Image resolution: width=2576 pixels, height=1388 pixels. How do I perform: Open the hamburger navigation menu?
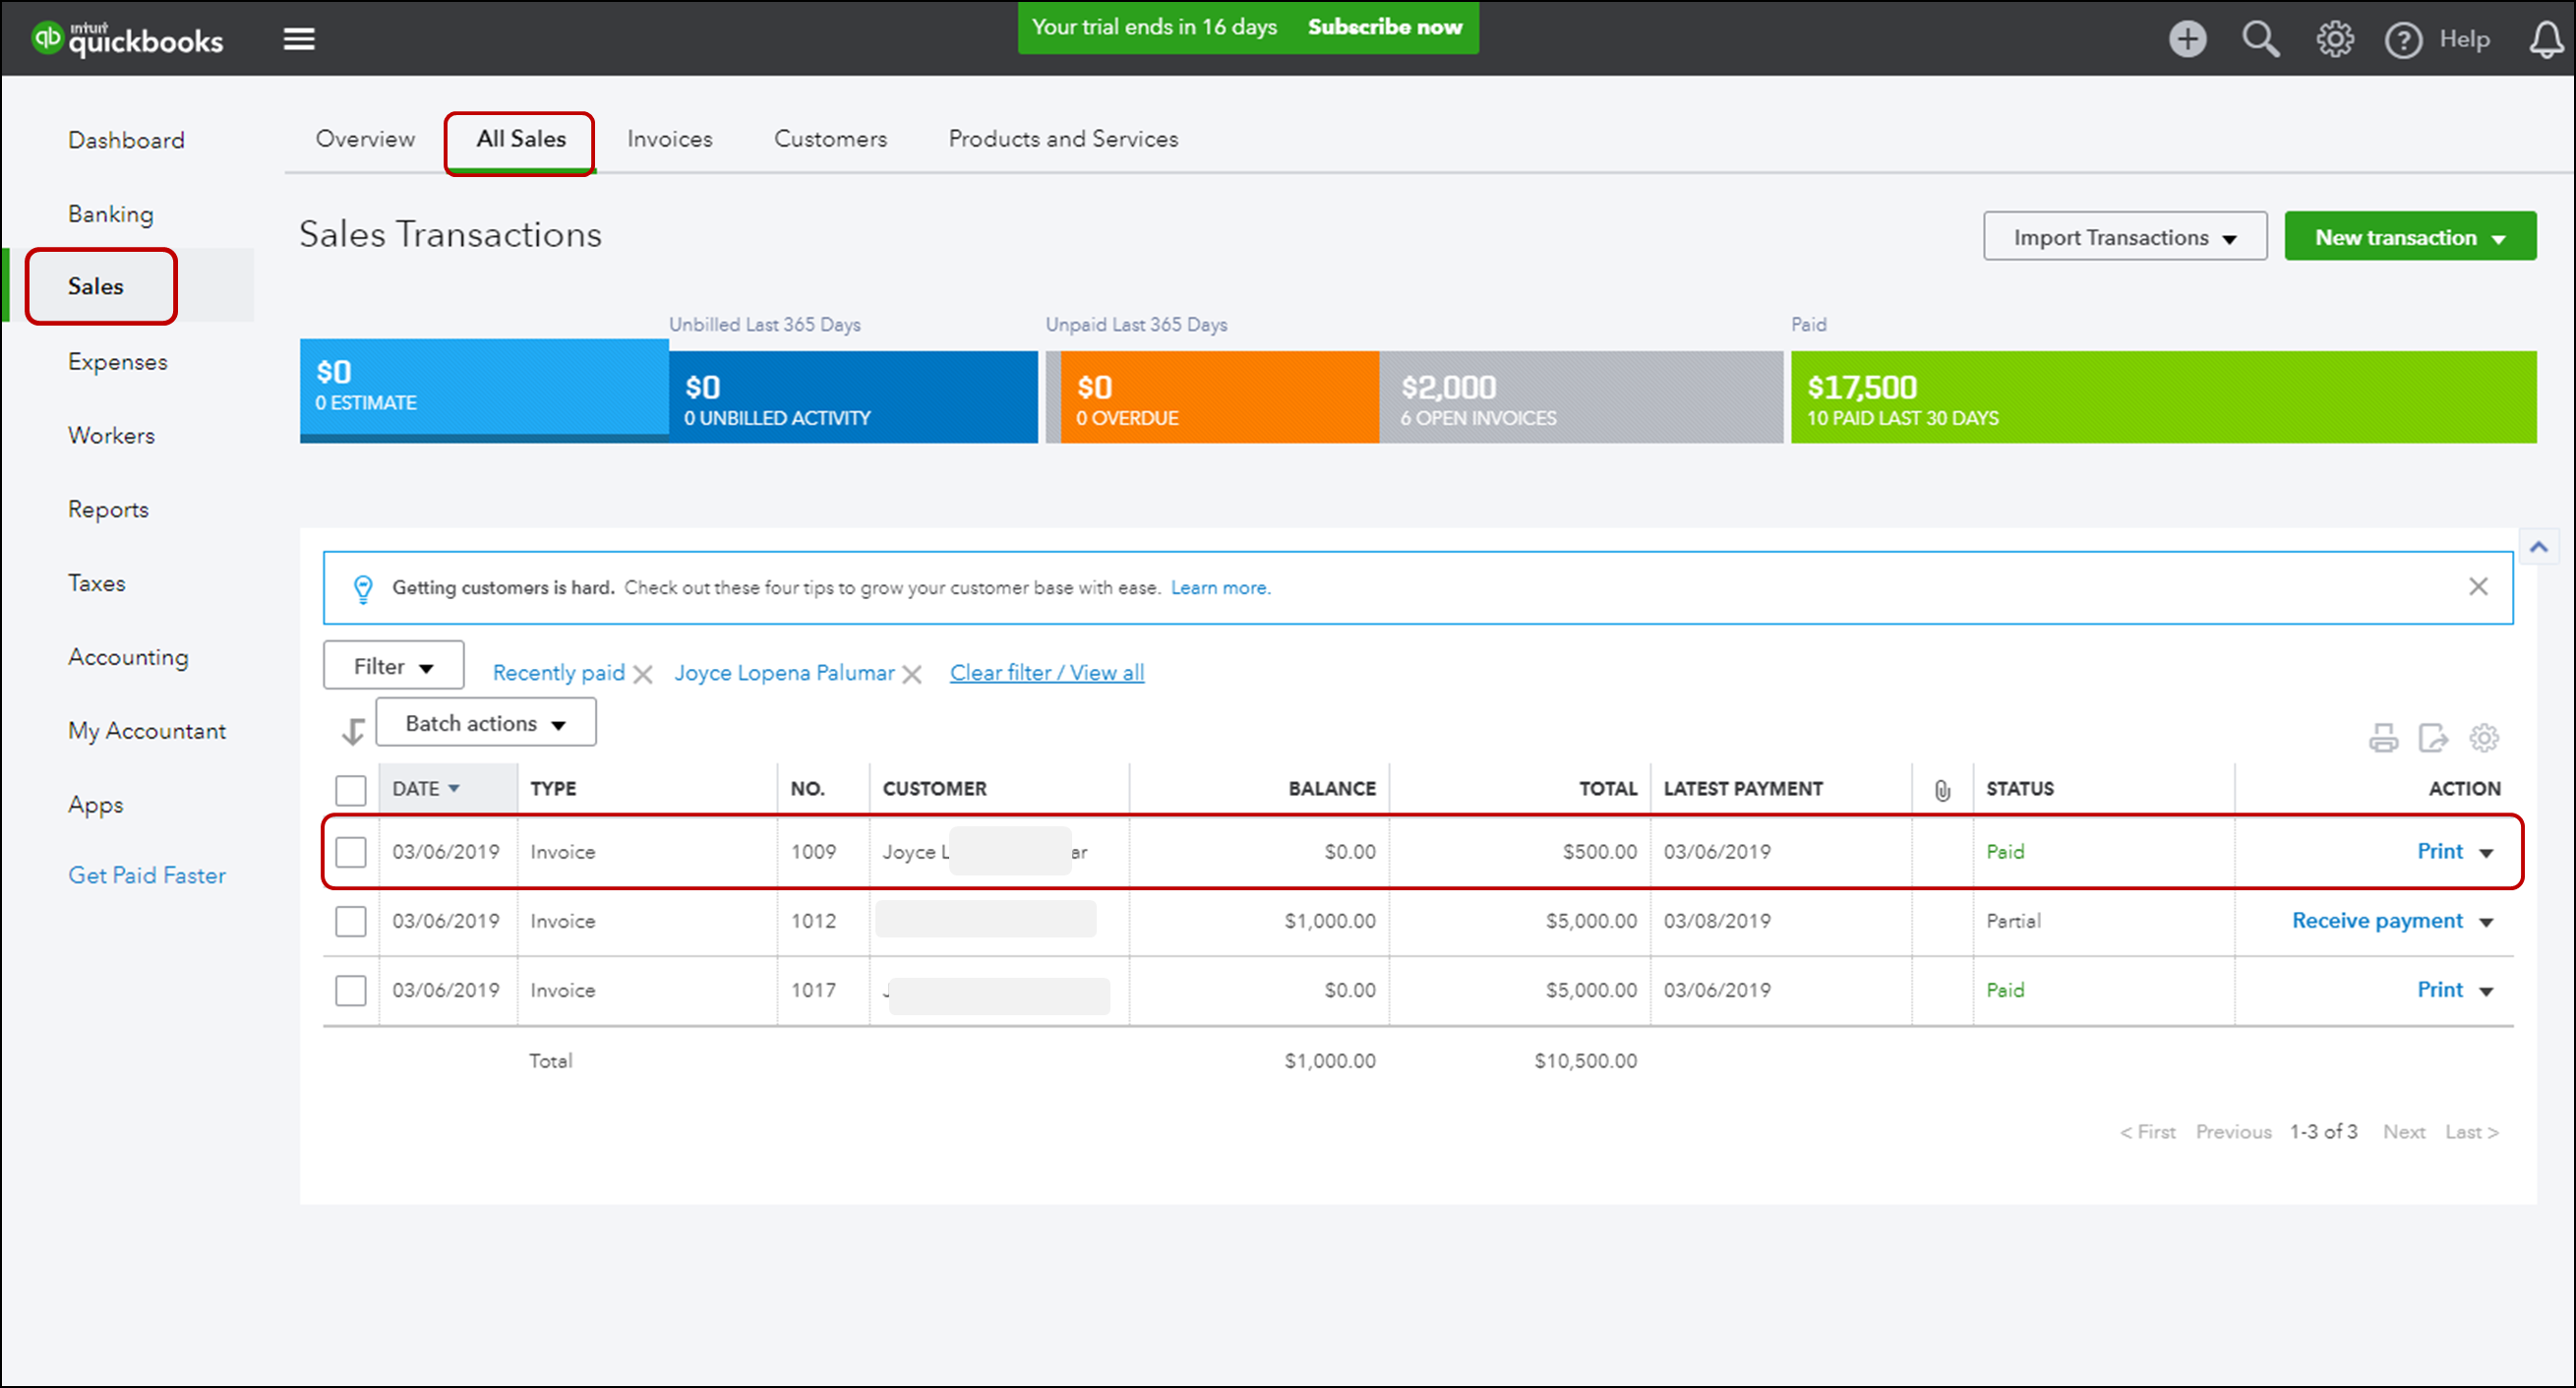(x=299, y=39)
